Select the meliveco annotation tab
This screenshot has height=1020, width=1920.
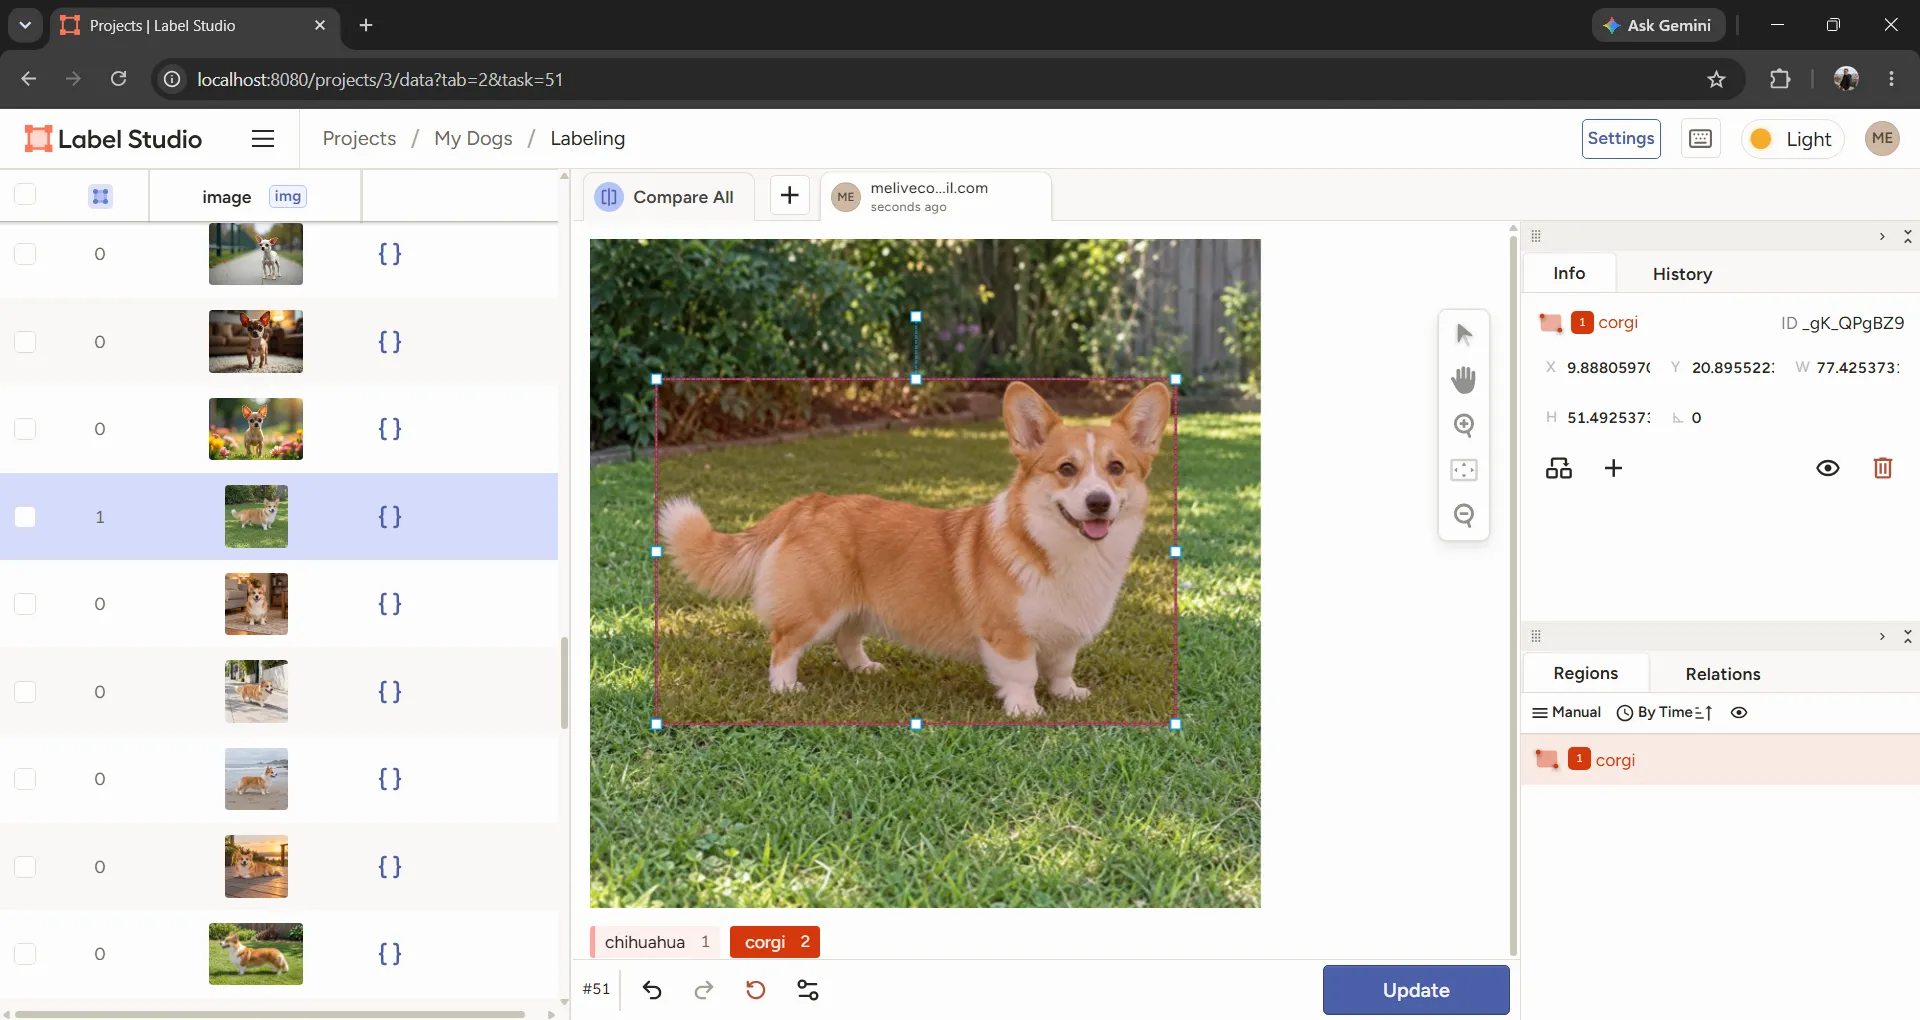[x=935, y=196]
